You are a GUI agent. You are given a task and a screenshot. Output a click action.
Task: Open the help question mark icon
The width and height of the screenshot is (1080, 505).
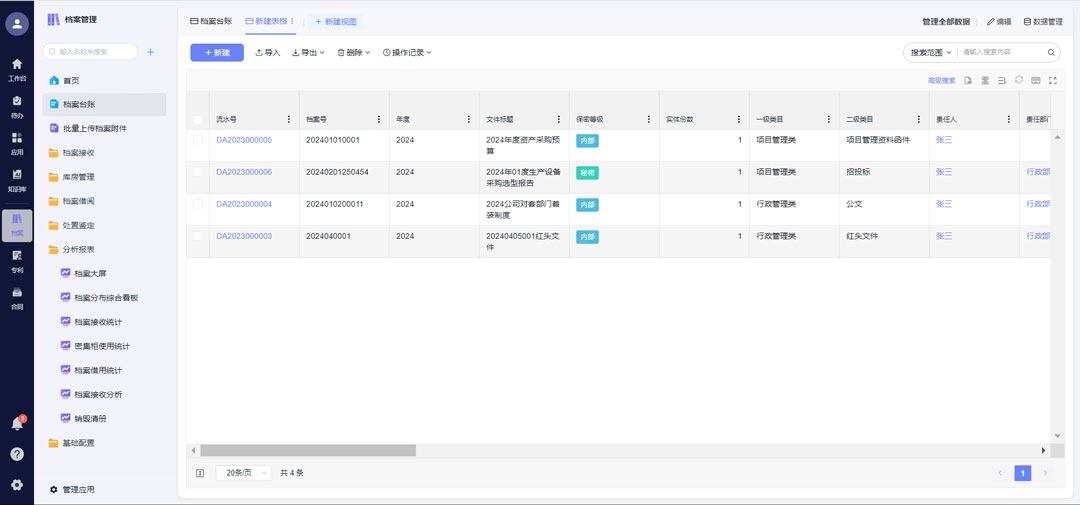click(x=17, y=454)
